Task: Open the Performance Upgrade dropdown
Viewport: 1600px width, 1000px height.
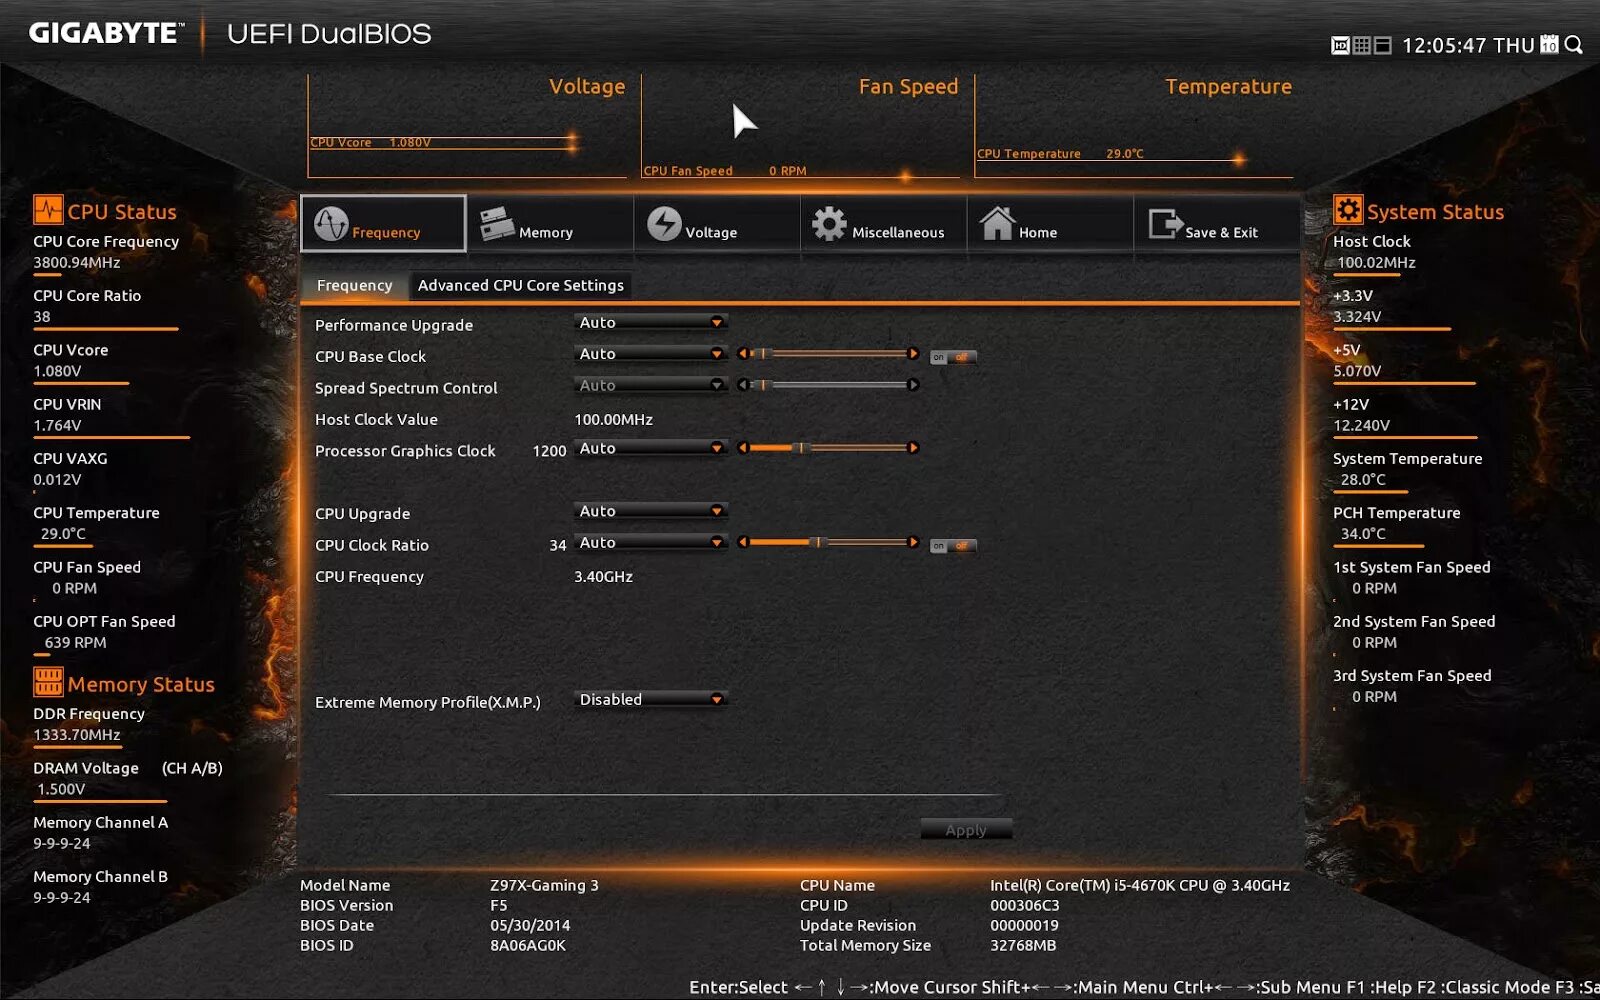Action: pyautogui.click(x=651, y=322)
